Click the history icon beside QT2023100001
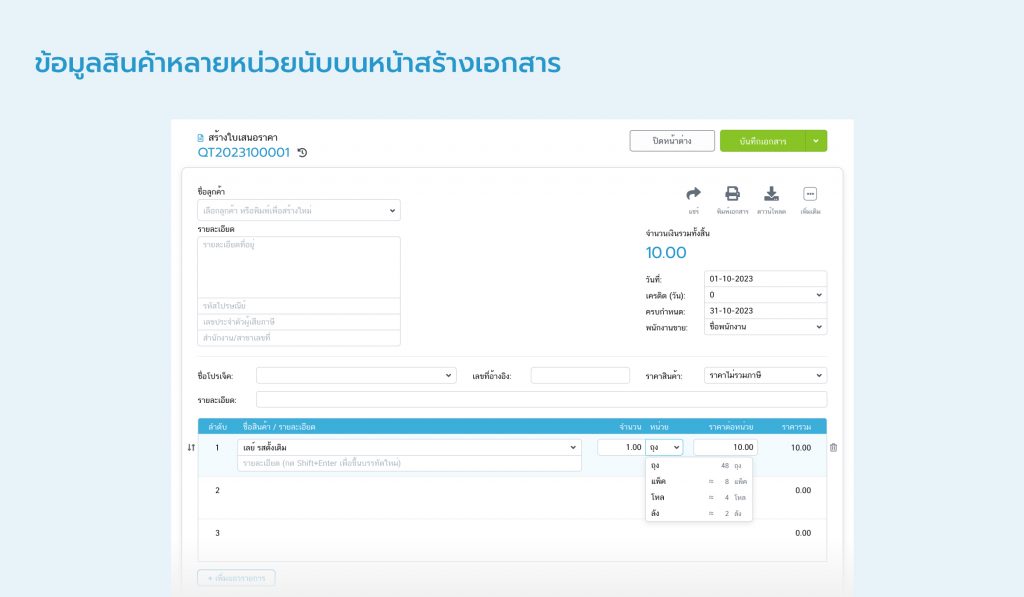1024x597 pixels. (302, 153)
